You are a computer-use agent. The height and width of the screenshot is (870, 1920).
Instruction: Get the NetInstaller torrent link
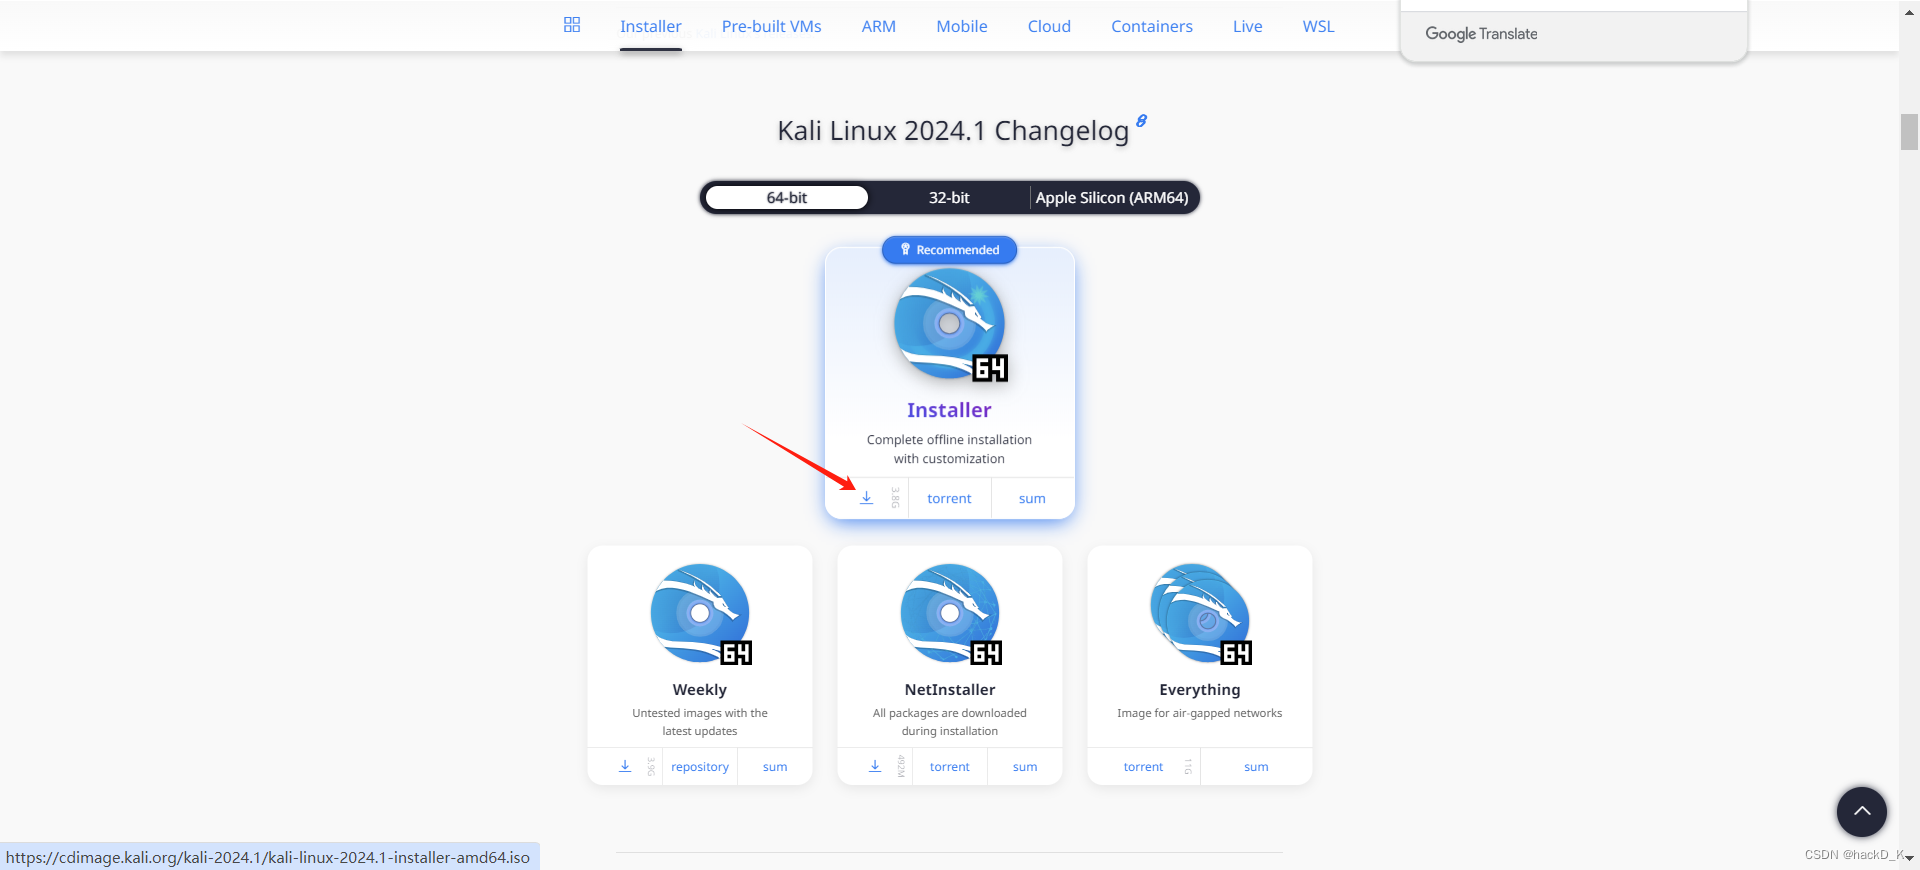click(950, 767)
